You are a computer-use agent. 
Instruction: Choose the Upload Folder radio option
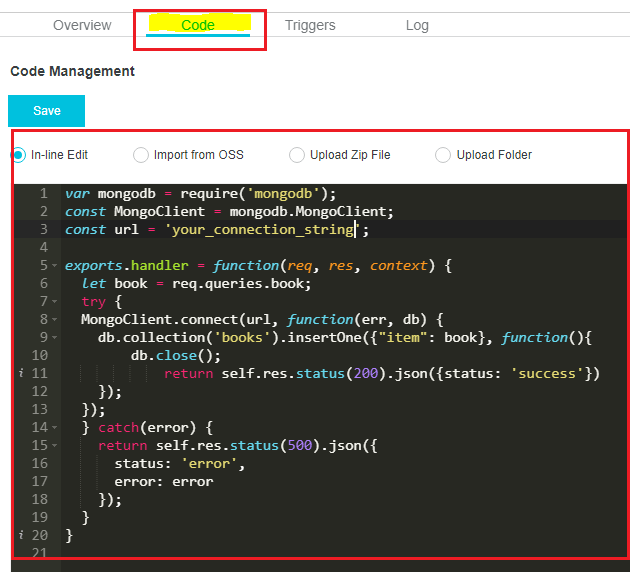(x=442, y=155)
